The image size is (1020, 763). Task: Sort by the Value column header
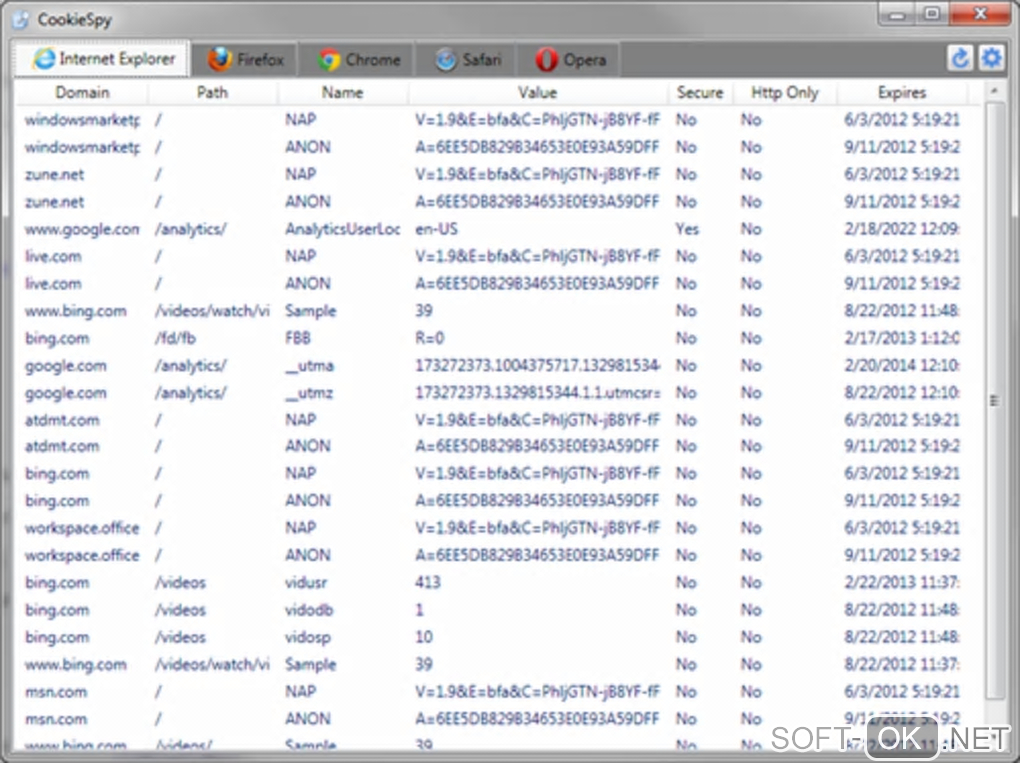click(538, 92)
